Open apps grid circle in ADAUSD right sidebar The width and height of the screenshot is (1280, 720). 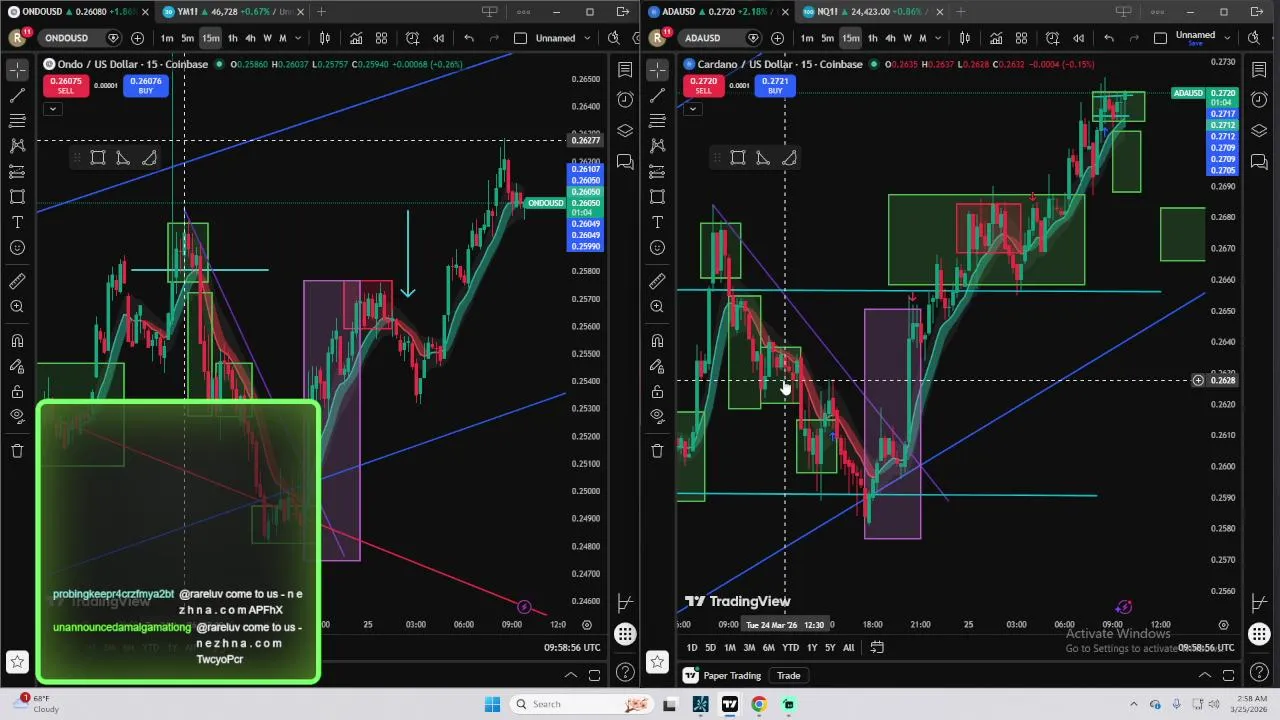1259,634
